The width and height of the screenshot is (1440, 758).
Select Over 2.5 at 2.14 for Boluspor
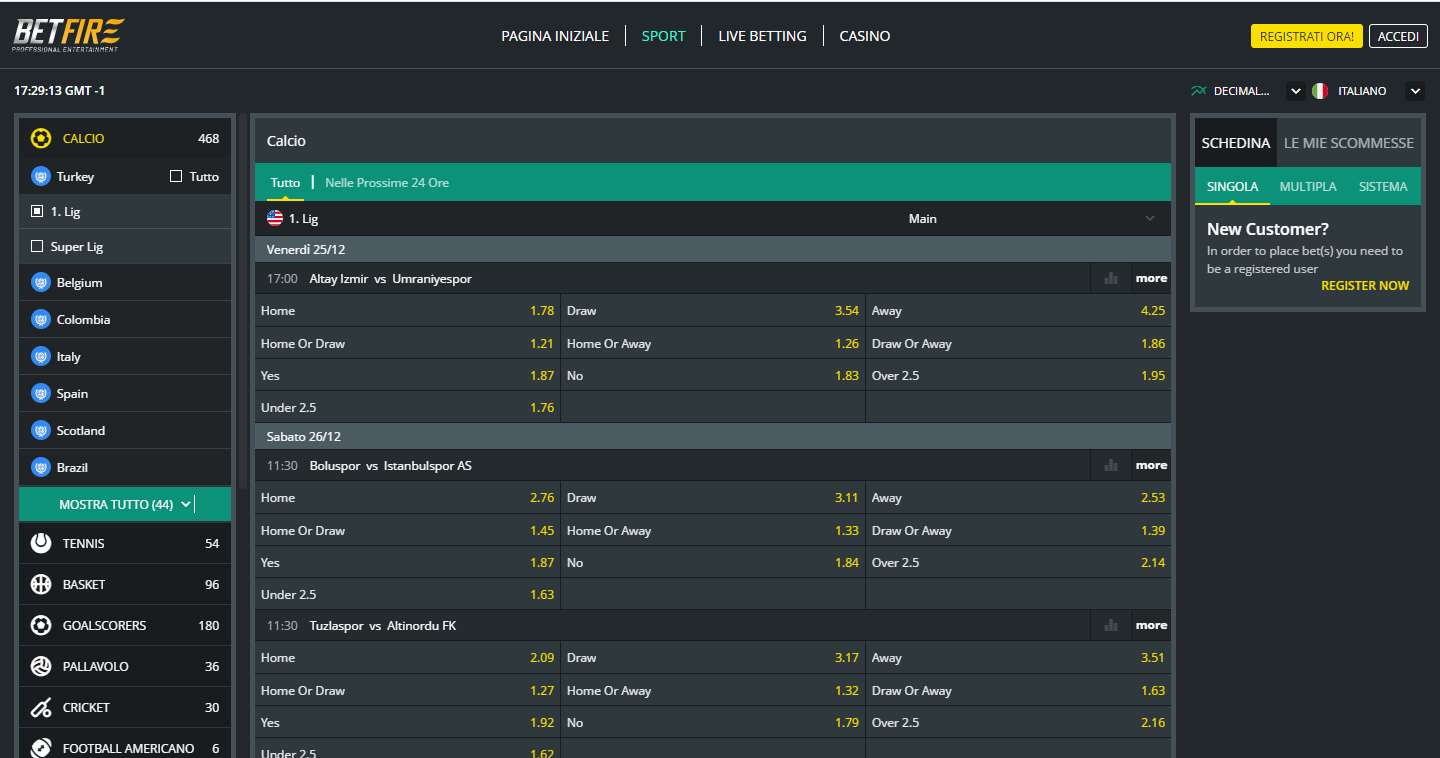click(x=1018, y=563)
